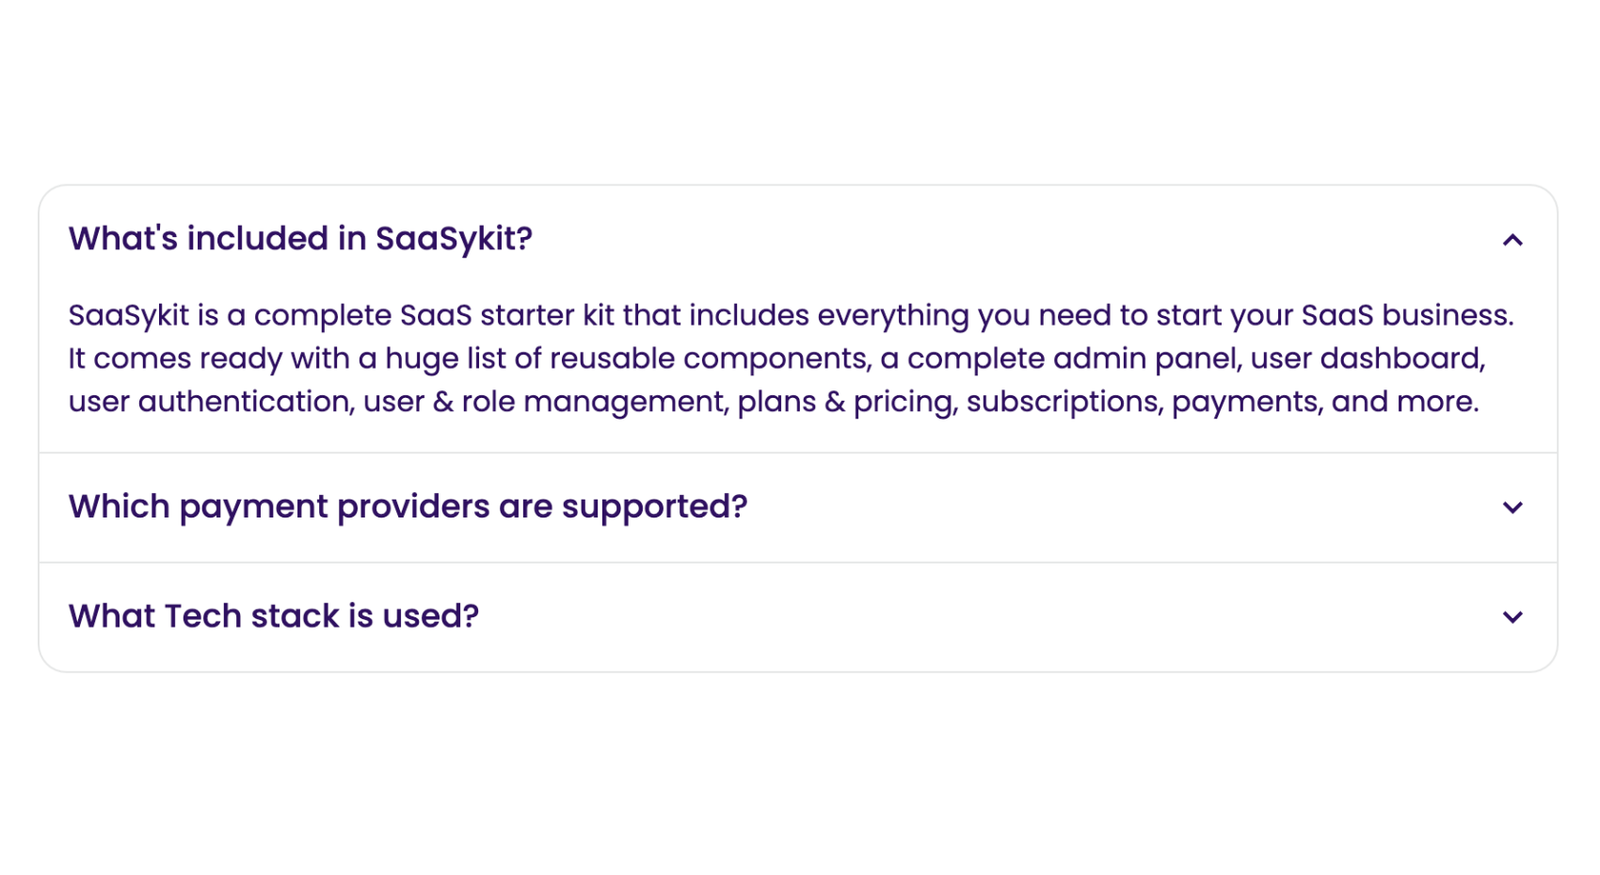Click "user authentication" in the answer text
1600x875 pixels.
210,401
